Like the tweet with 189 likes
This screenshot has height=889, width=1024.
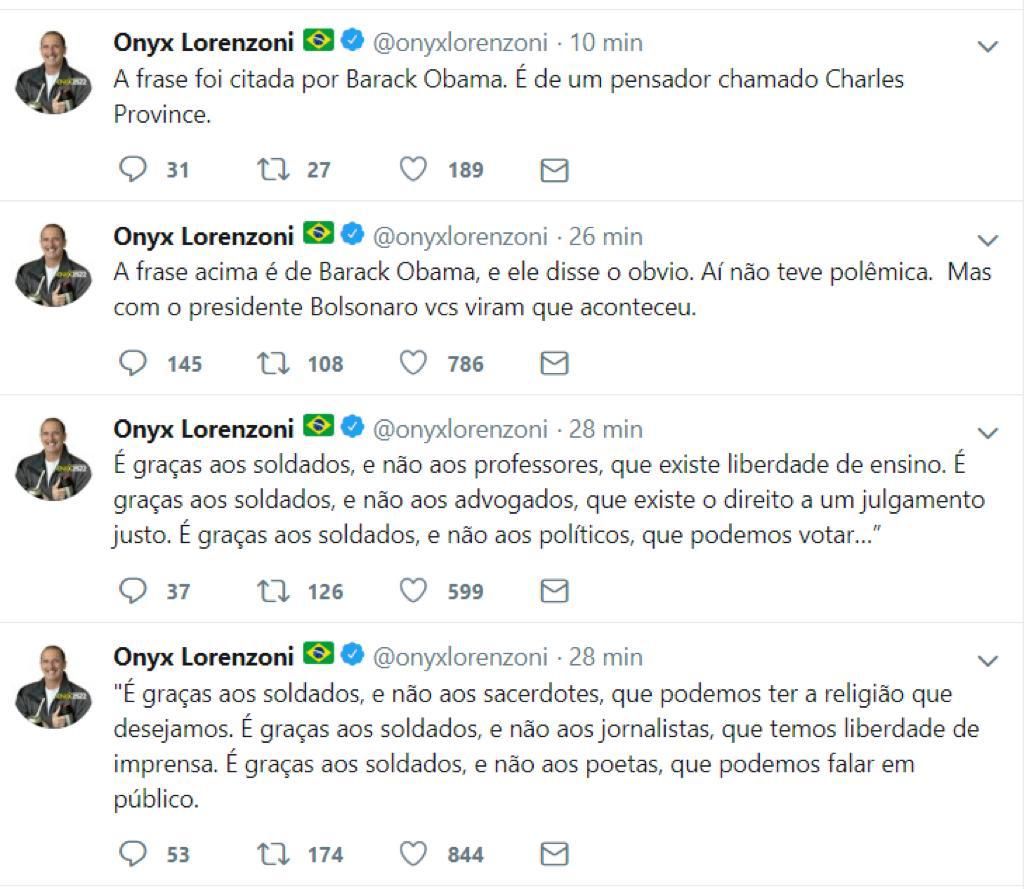[413, 170]
